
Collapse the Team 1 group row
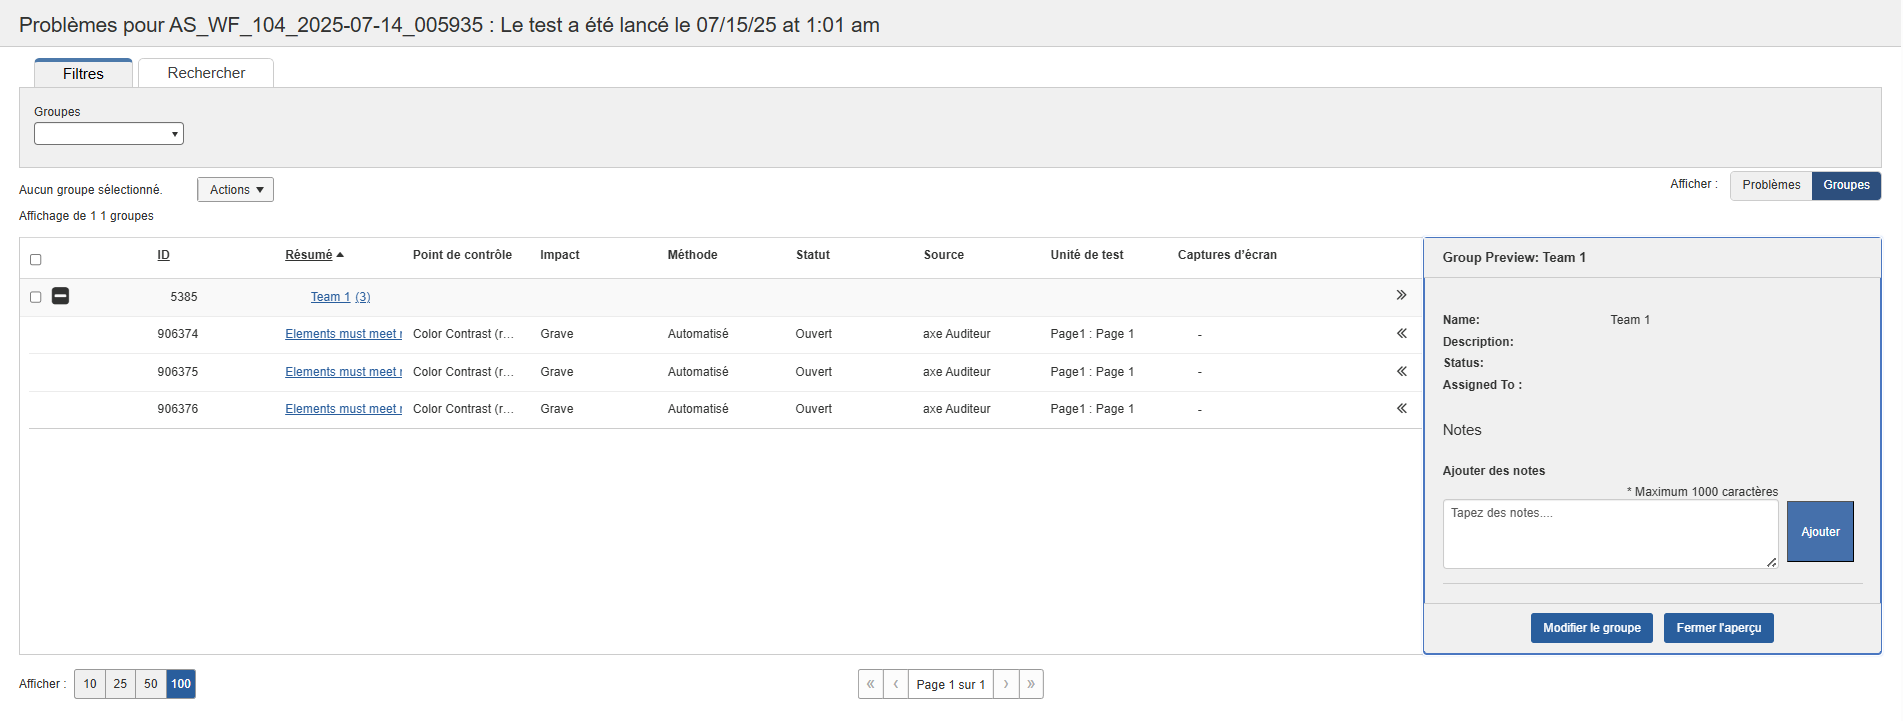[x=60, y=296]
